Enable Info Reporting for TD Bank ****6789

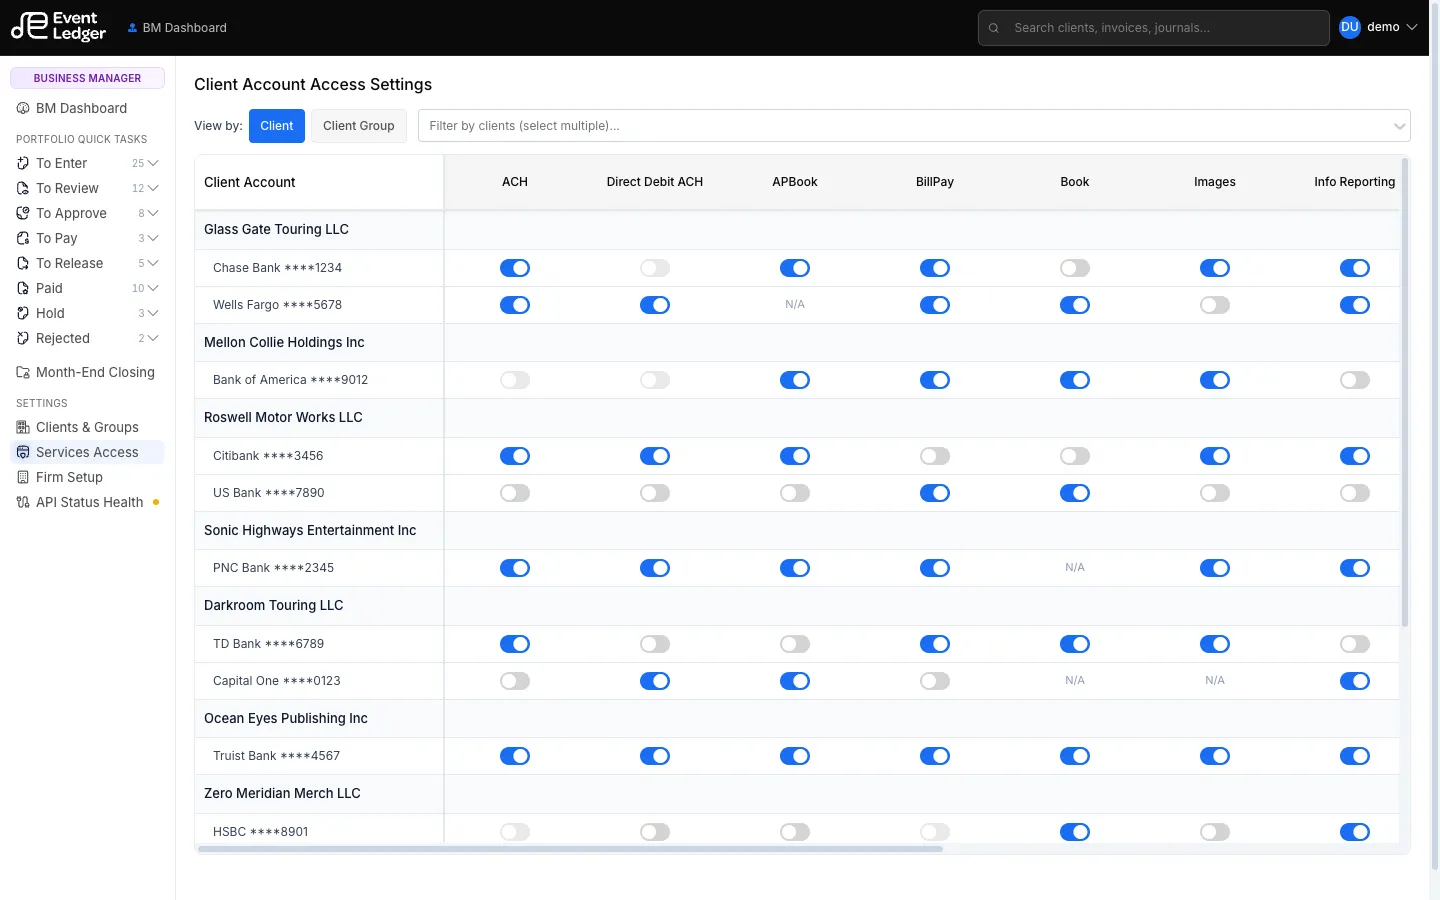click(1355, 644)
